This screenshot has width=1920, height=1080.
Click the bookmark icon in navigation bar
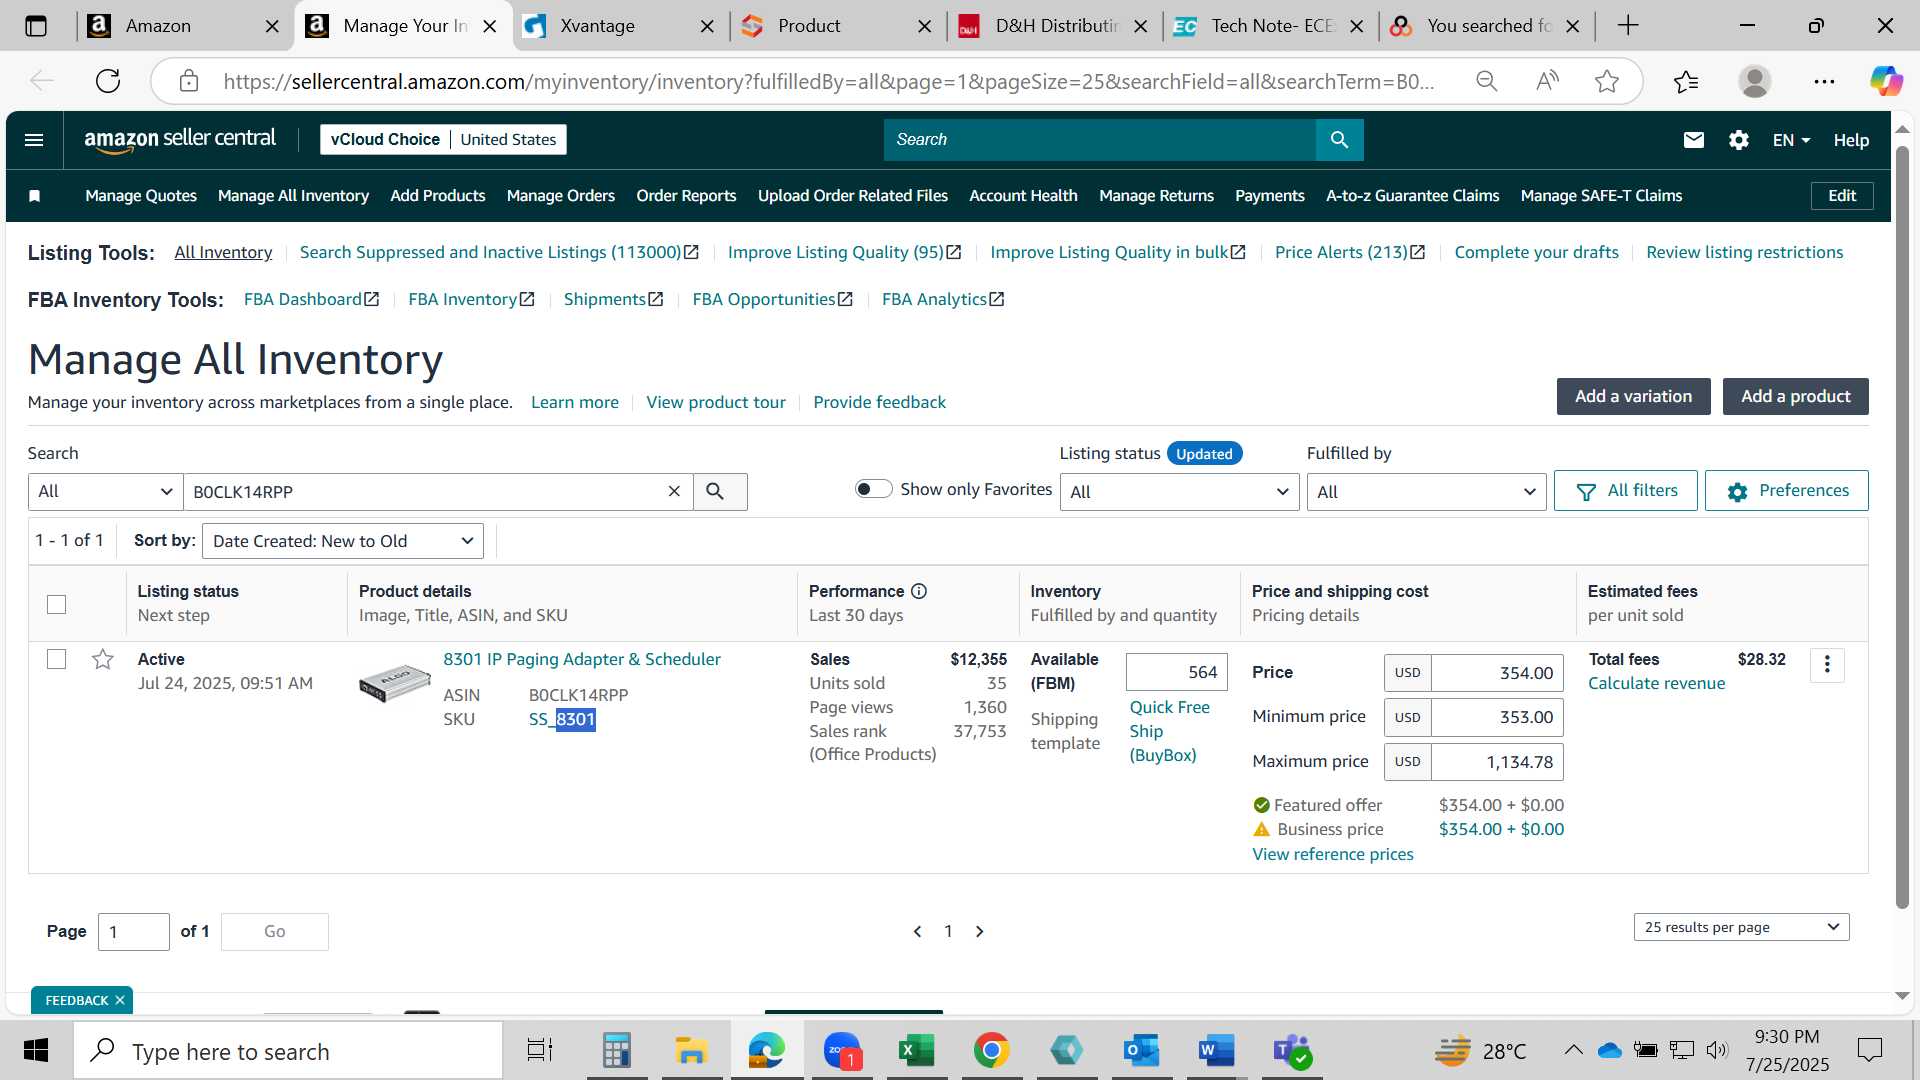click(x=35, y=196)
